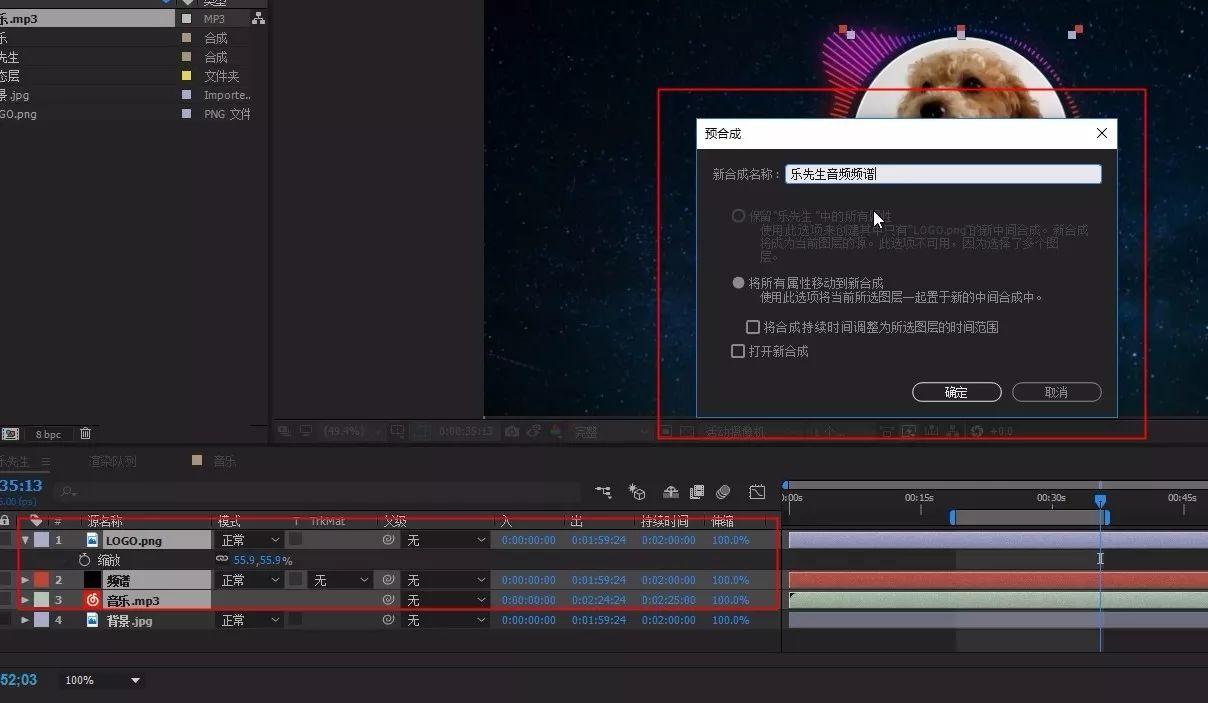Toggle preserve transparency box for 频谱 layer
Viewport: 1208px width, 703px height.
pyautogui.click(x=295, y=580)
